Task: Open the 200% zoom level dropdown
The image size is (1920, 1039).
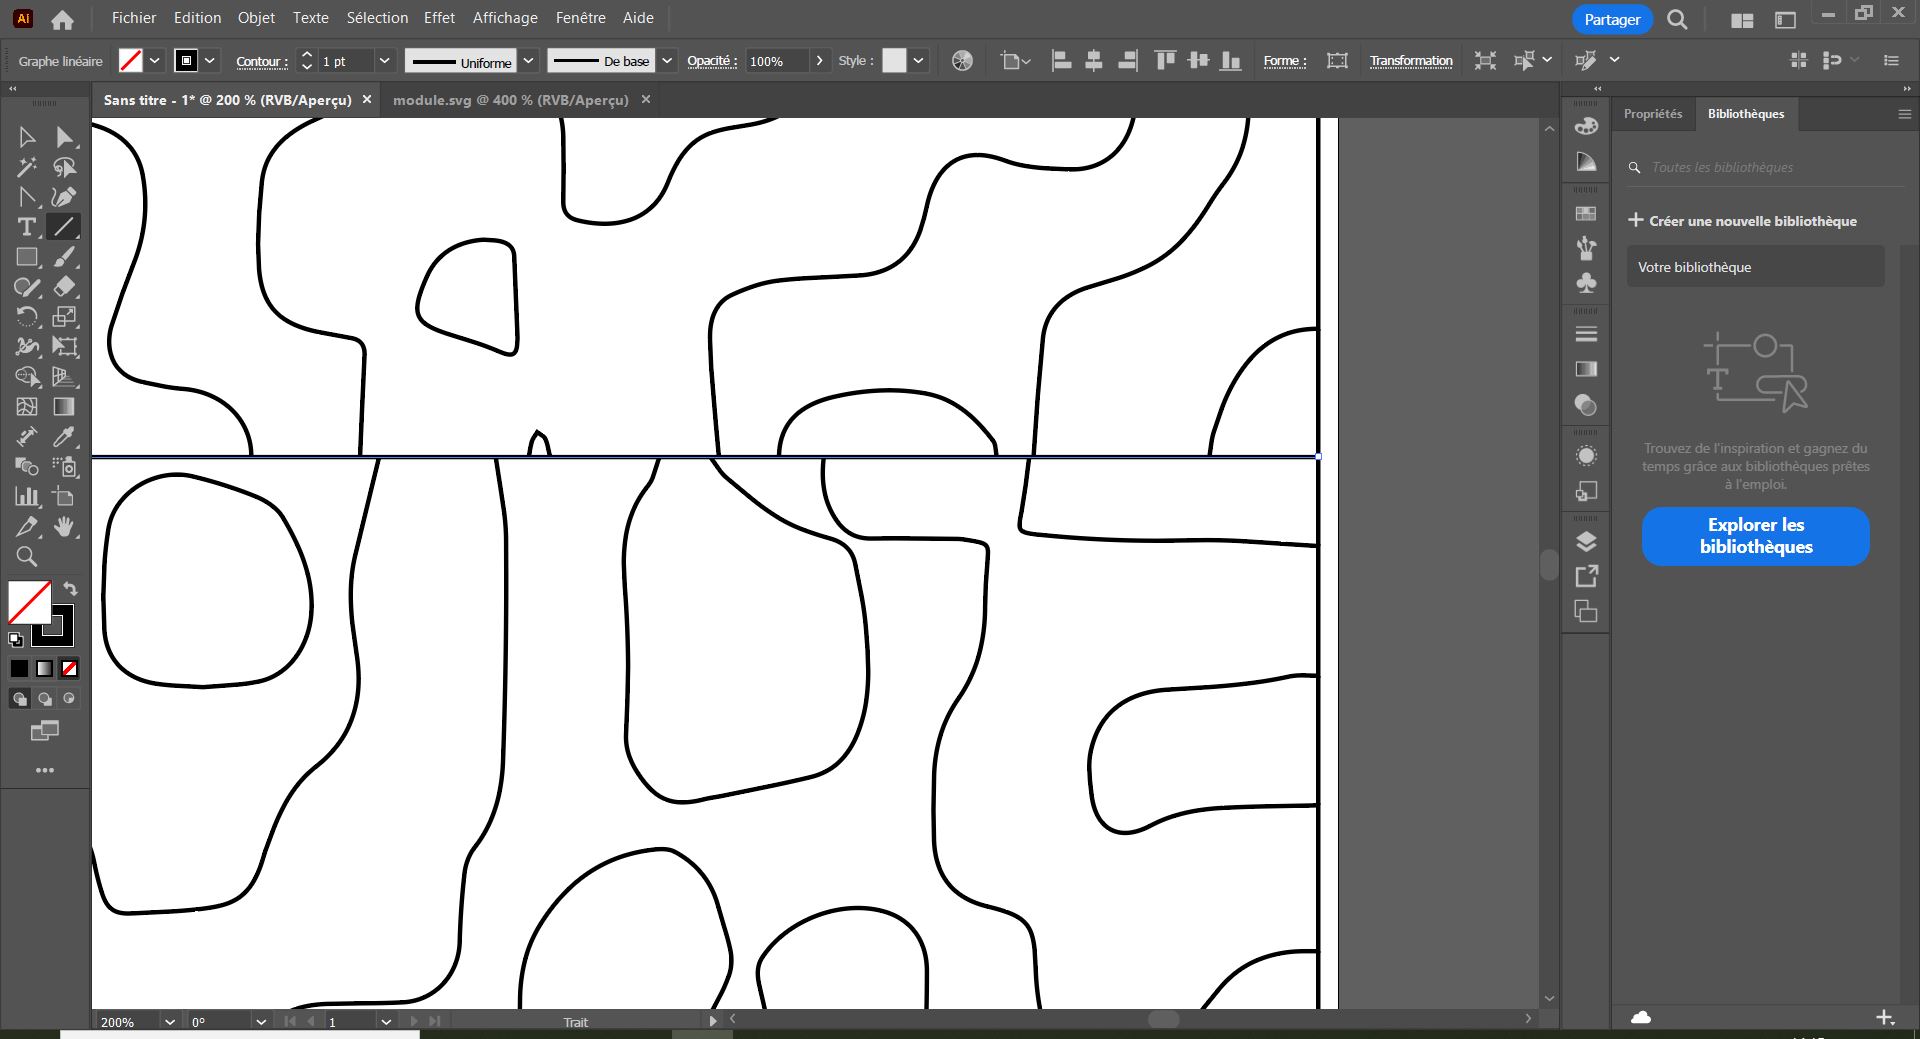Action: point(169,1022)
